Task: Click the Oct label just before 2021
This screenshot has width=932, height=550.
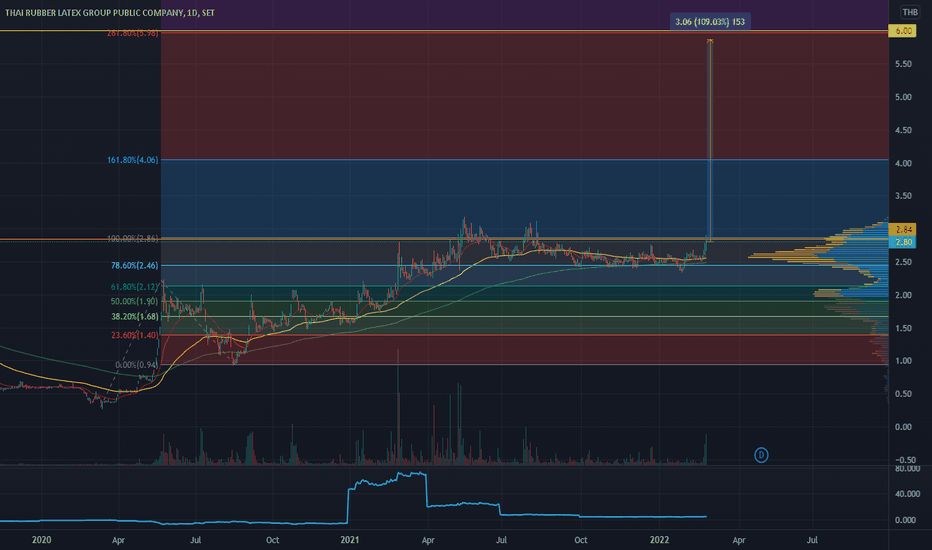Action: (272, 540)
